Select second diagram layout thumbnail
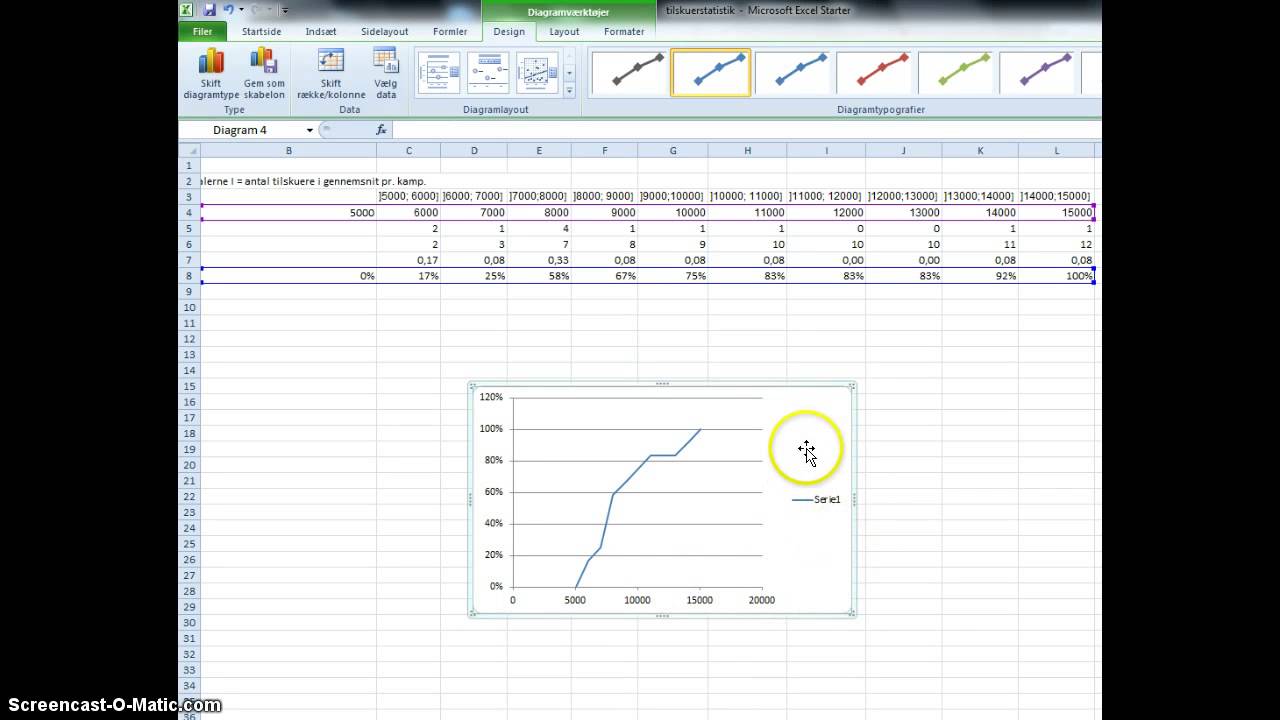Screen dimensions: 1280x720 pyautogui.click(x=488, y=73)
